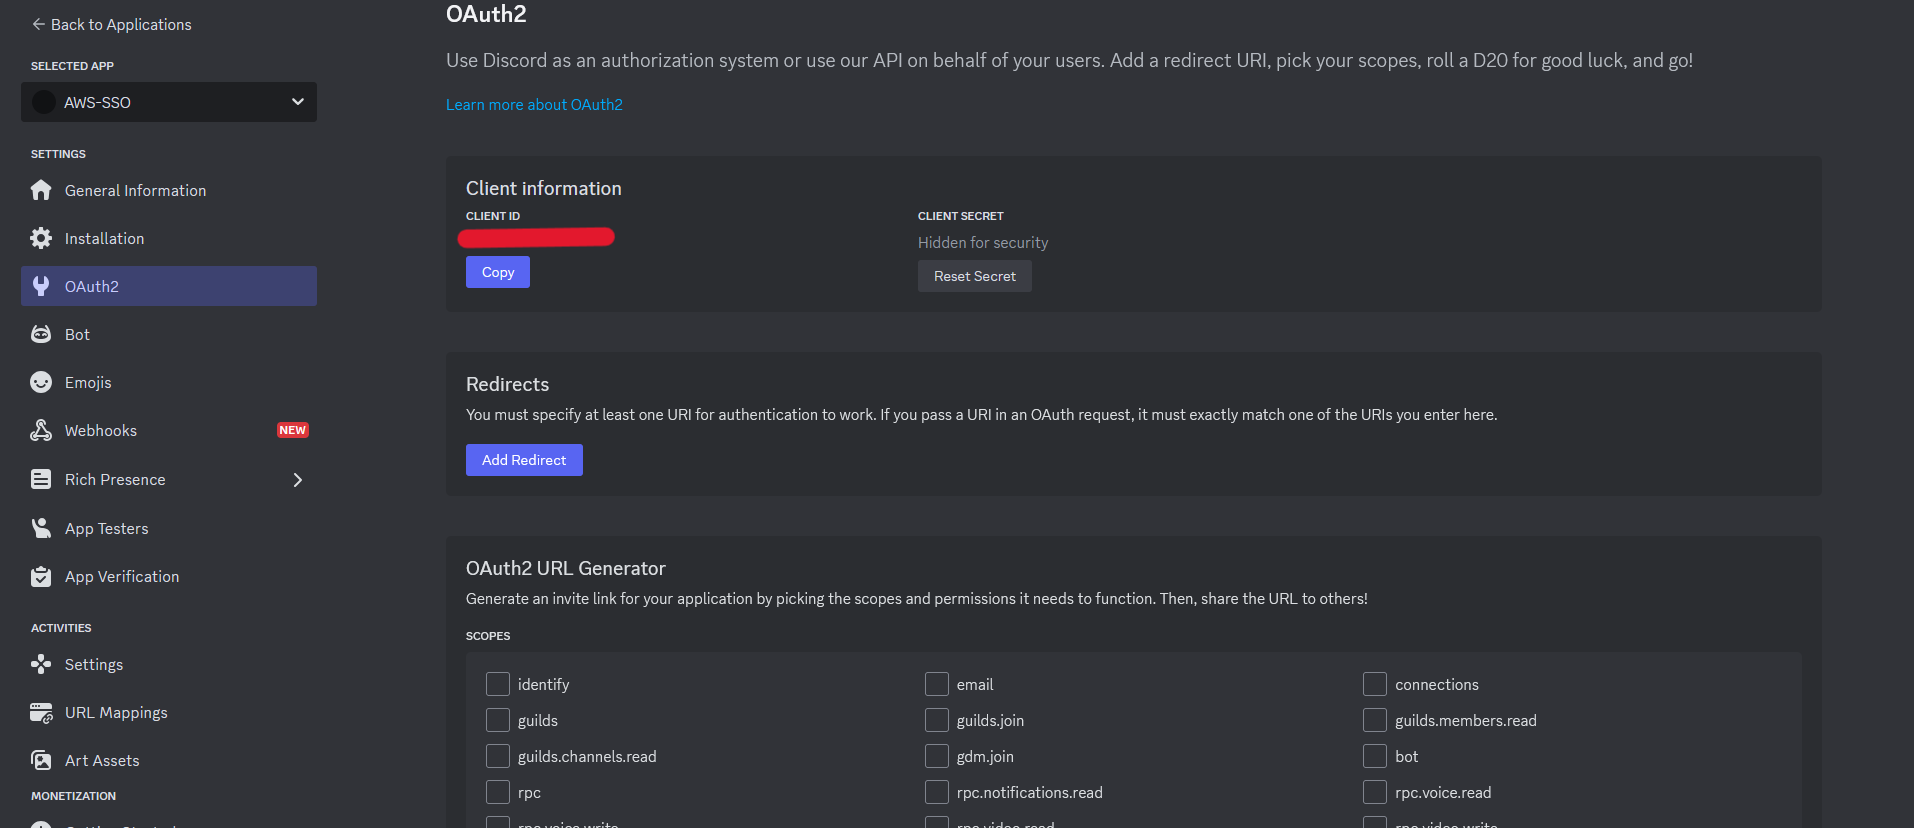Enable the bot scope checkbox
The width and height of the screenshot is (1914, 828).
pyautogui.click(x=1375, y=756)
